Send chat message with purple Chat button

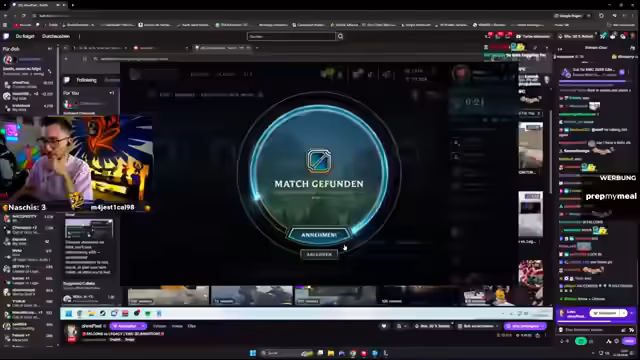tap(629, 341)
